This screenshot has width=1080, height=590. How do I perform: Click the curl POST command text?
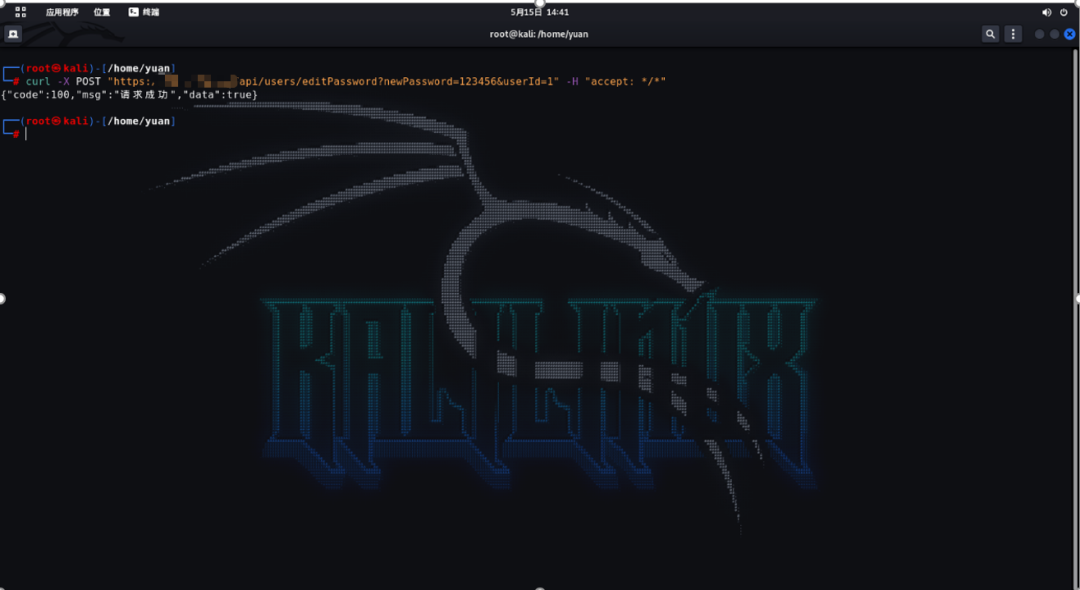point(346,81)
